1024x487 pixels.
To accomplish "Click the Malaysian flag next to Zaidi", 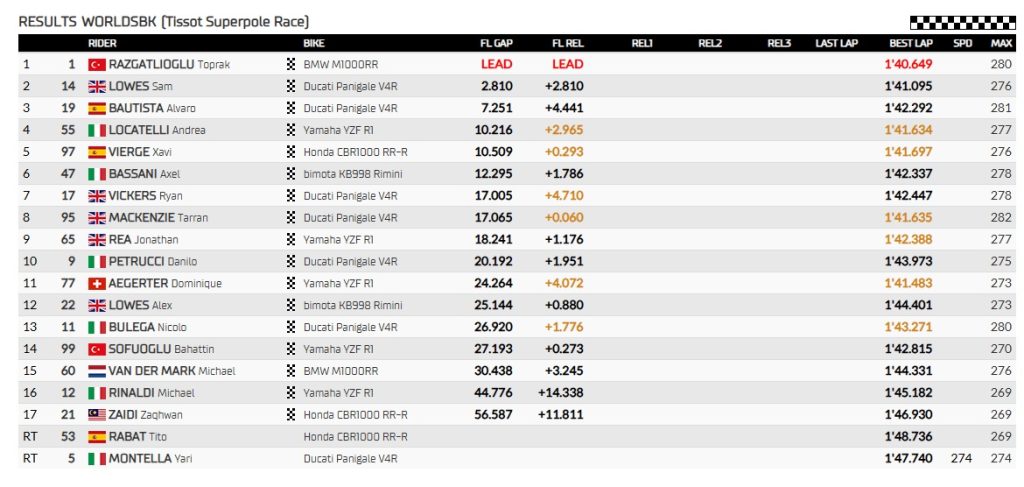I will pyautogui.click(x=97, y=415).
